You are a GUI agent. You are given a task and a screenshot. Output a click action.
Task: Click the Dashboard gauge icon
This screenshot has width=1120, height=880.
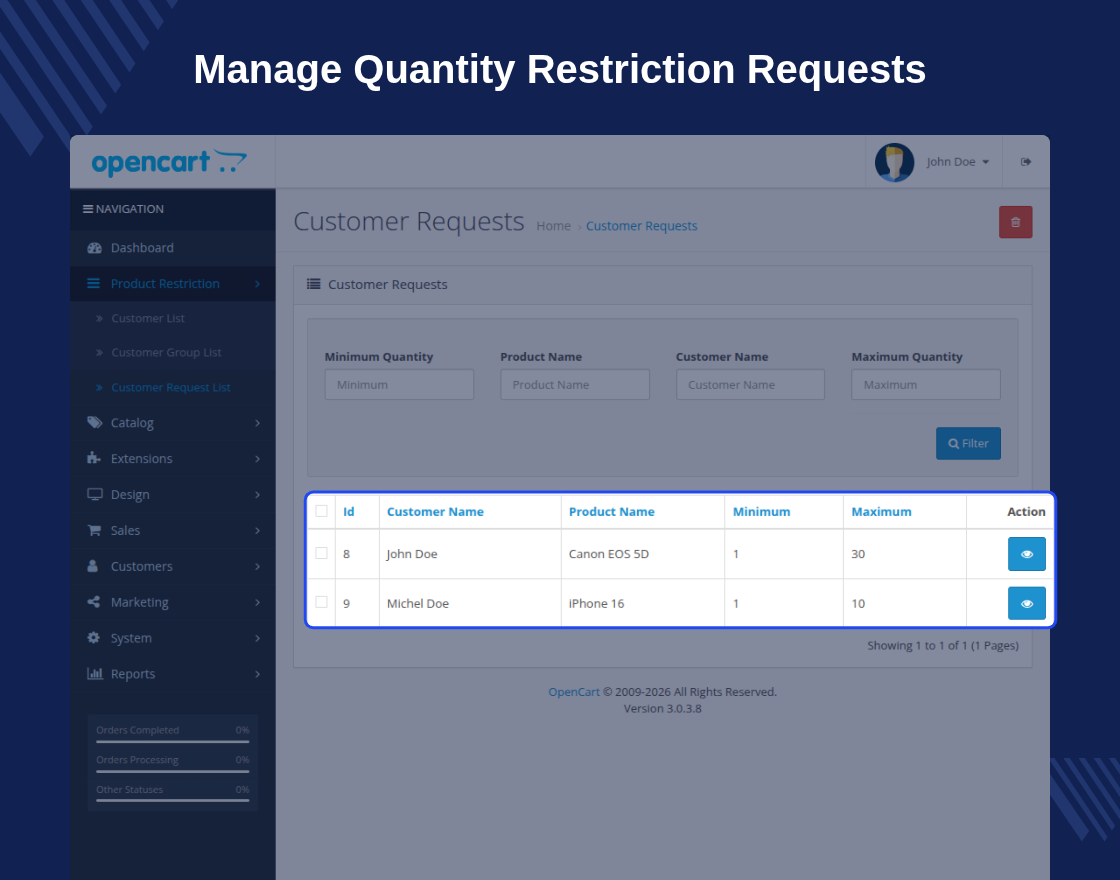click(94, 248)
